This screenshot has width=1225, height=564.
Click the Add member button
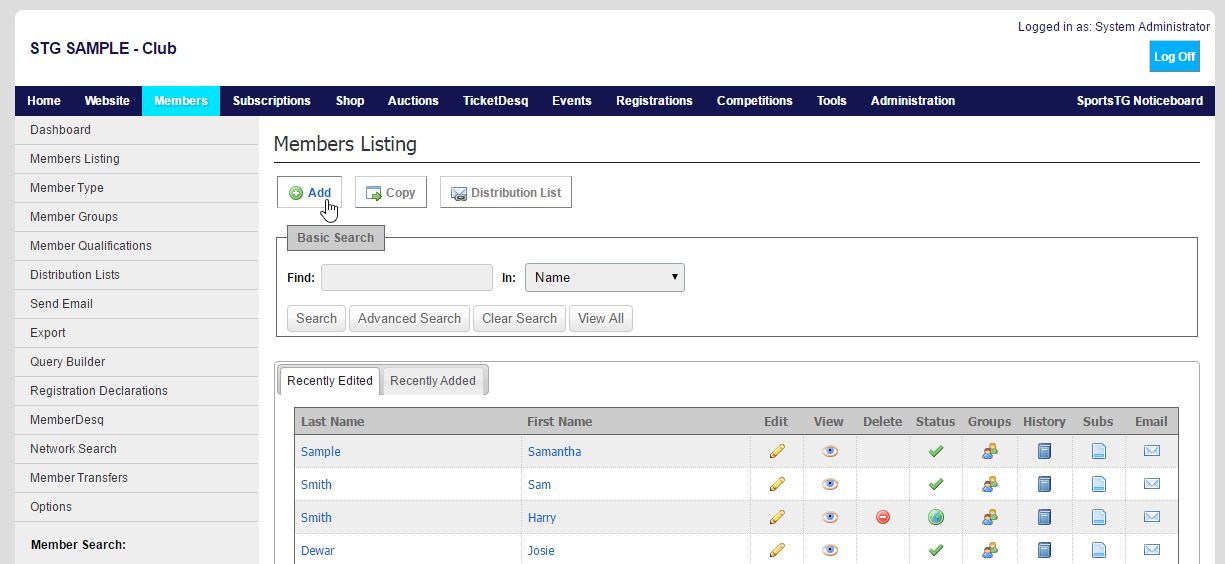click(x=310, y=193)
